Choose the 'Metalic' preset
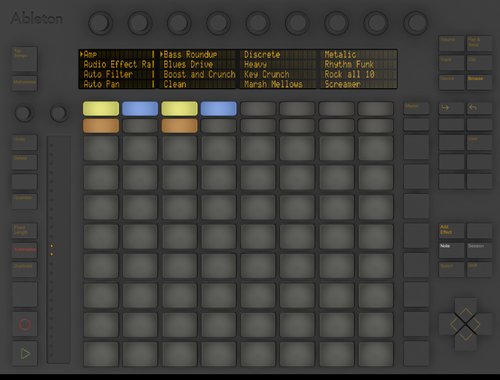Viewport: 500px width, 380px height. 340,54
